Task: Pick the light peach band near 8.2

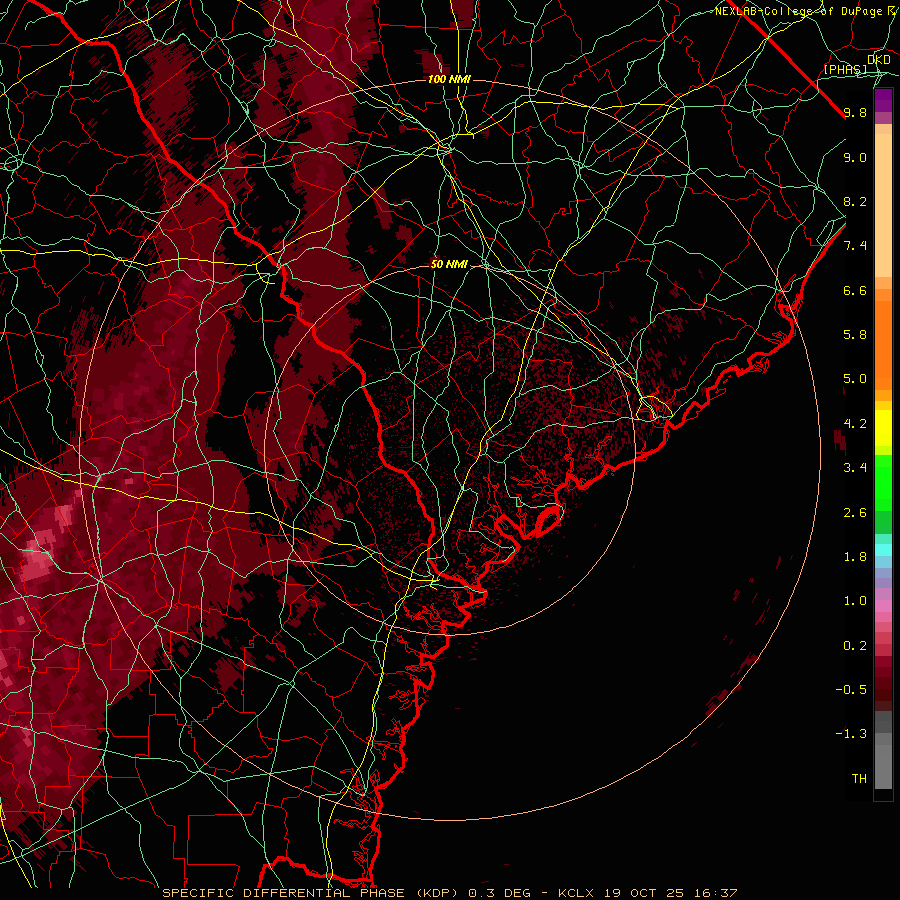Action: (x=883, y=207)
